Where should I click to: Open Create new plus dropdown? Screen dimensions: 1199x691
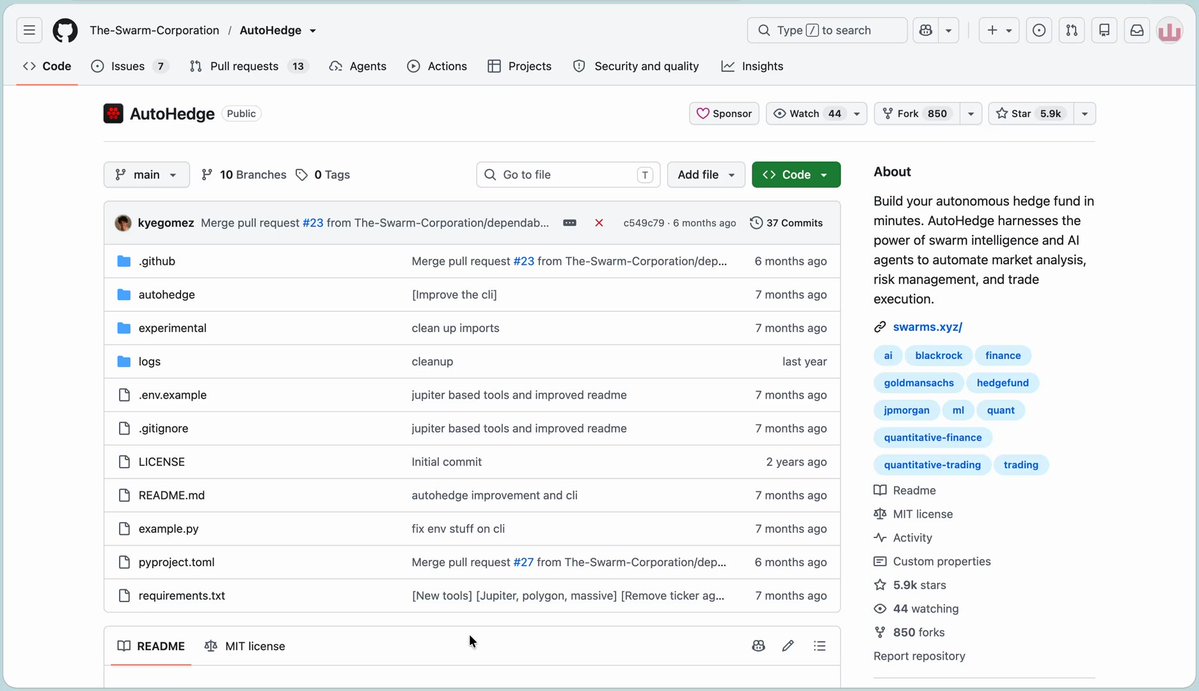click(x=999, y=31)
